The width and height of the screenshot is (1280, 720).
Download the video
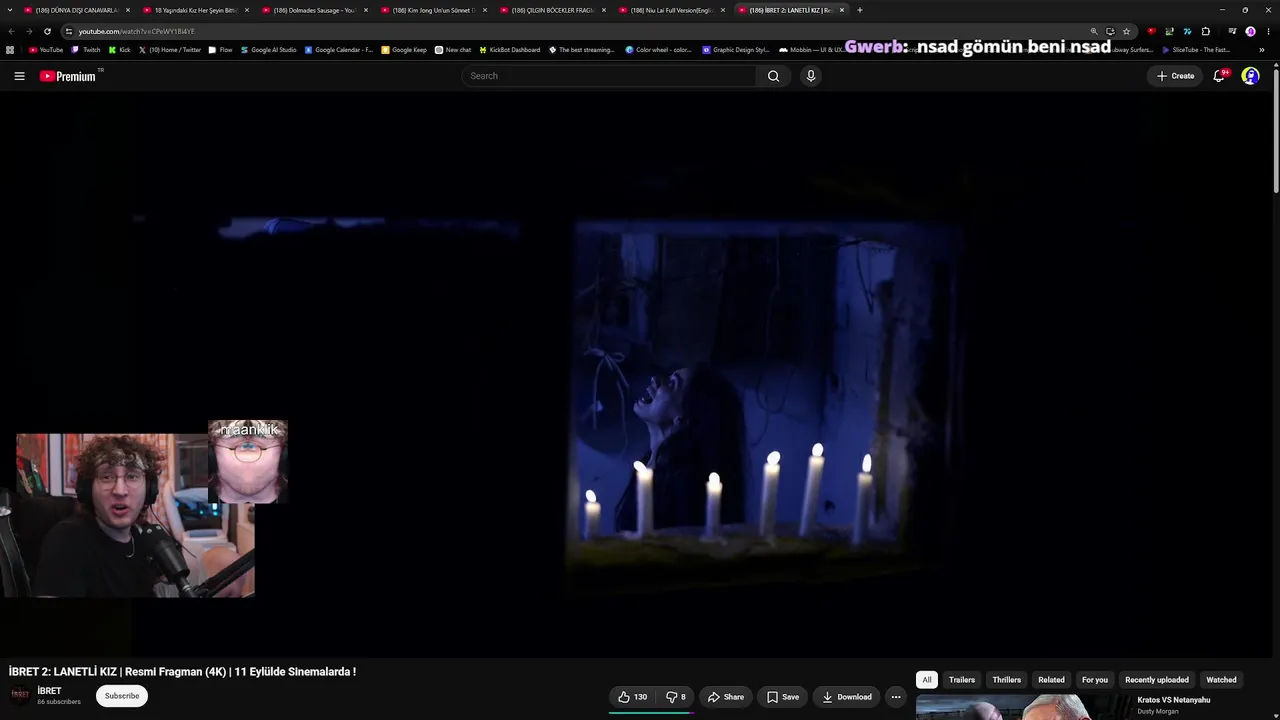847,697
